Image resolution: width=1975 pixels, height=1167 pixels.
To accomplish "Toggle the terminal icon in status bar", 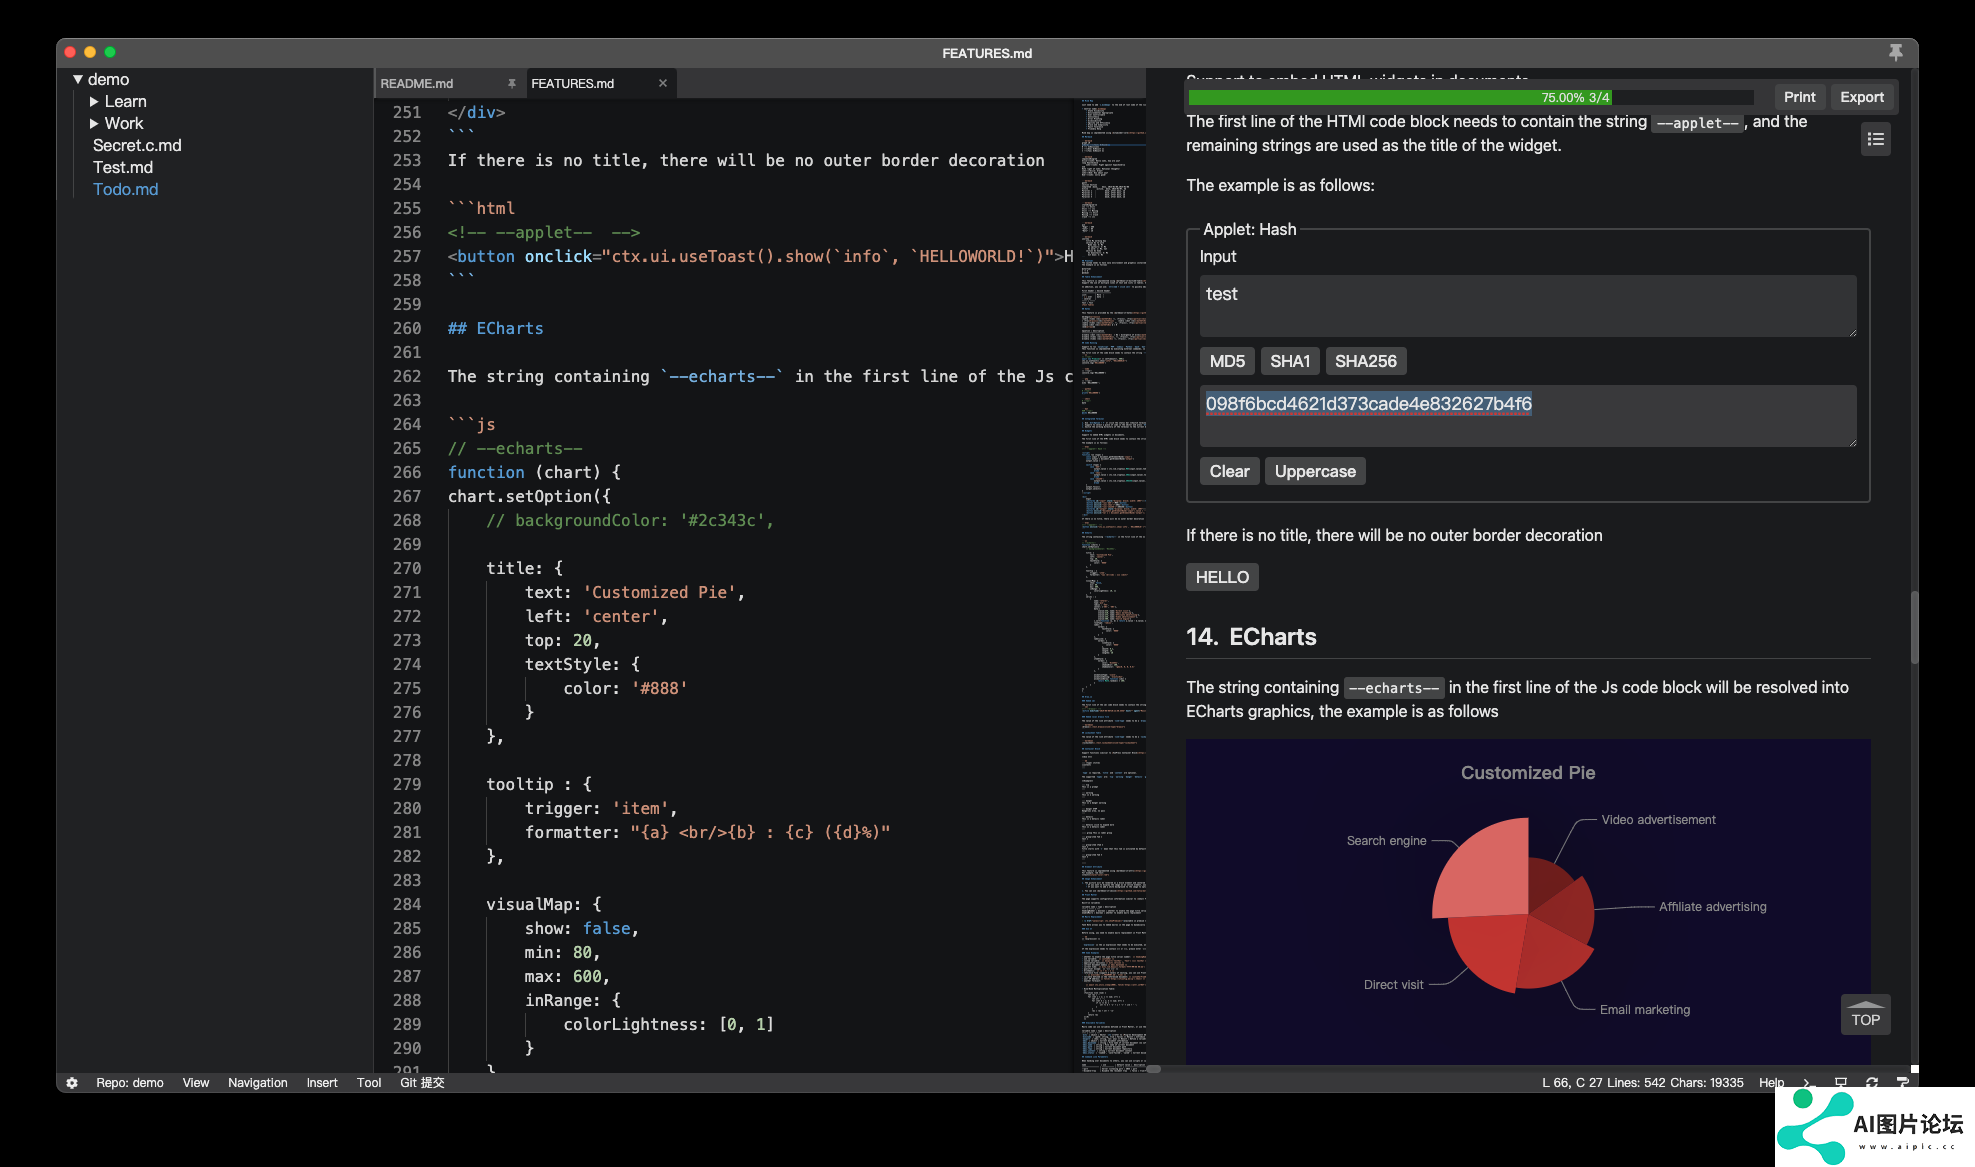I will (1807, 1083).
